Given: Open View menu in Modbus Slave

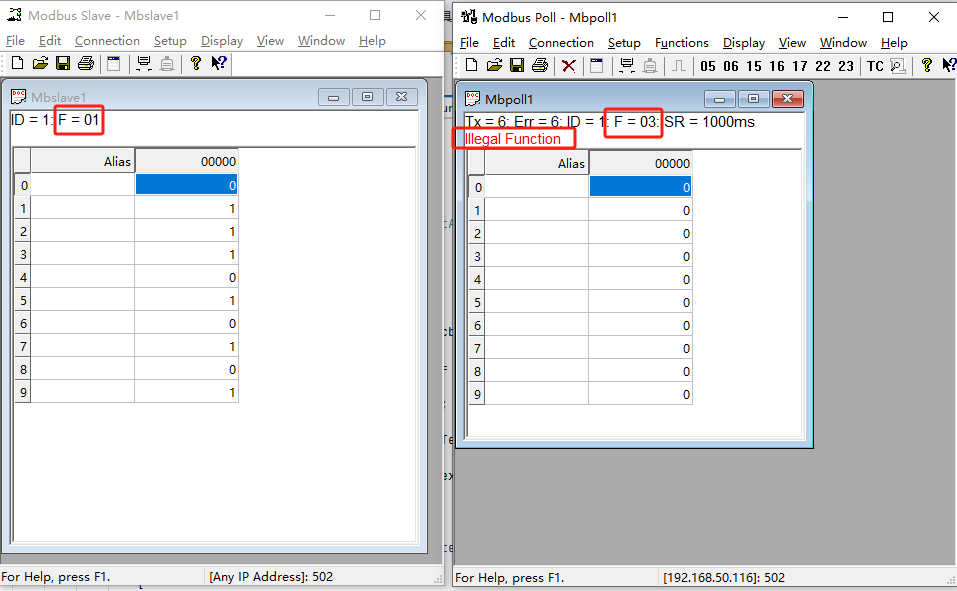Looking at the screenshot, I should point(270,41).
